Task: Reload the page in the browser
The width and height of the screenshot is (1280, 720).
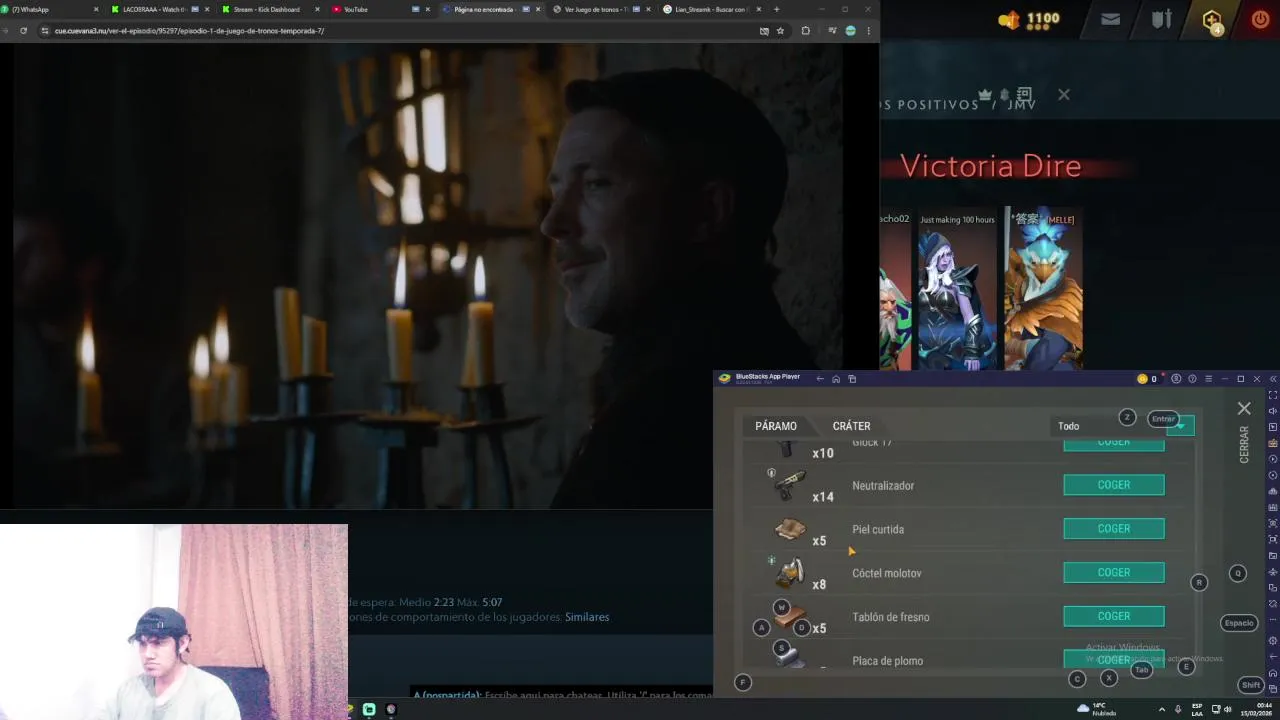Action: click(23, 31)
